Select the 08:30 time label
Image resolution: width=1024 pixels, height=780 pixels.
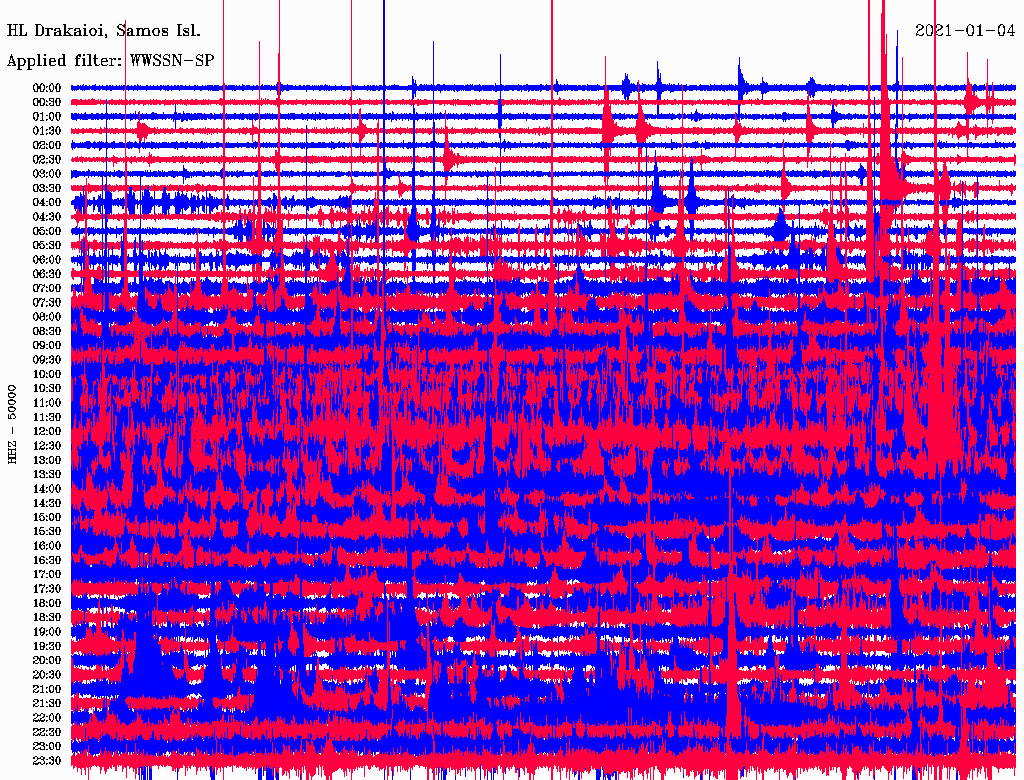point(46,331)
